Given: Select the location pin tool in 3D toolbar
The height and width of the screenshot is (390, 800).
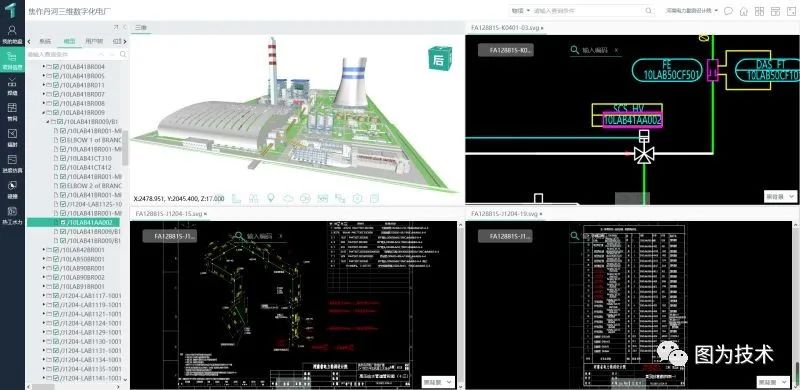Looking at the screenshot, I should pos(271,198).
